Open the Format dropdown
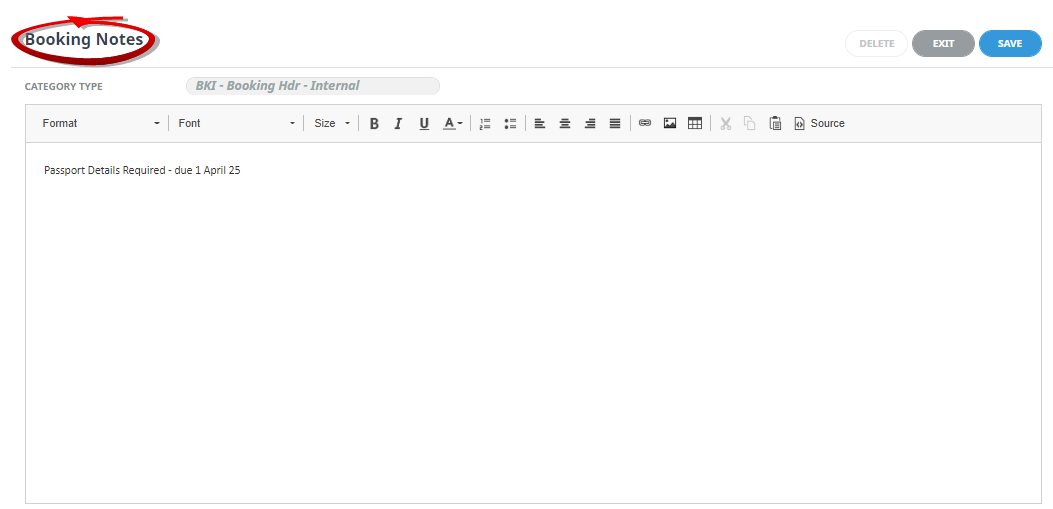1053x509 pixels. [100, 124]
